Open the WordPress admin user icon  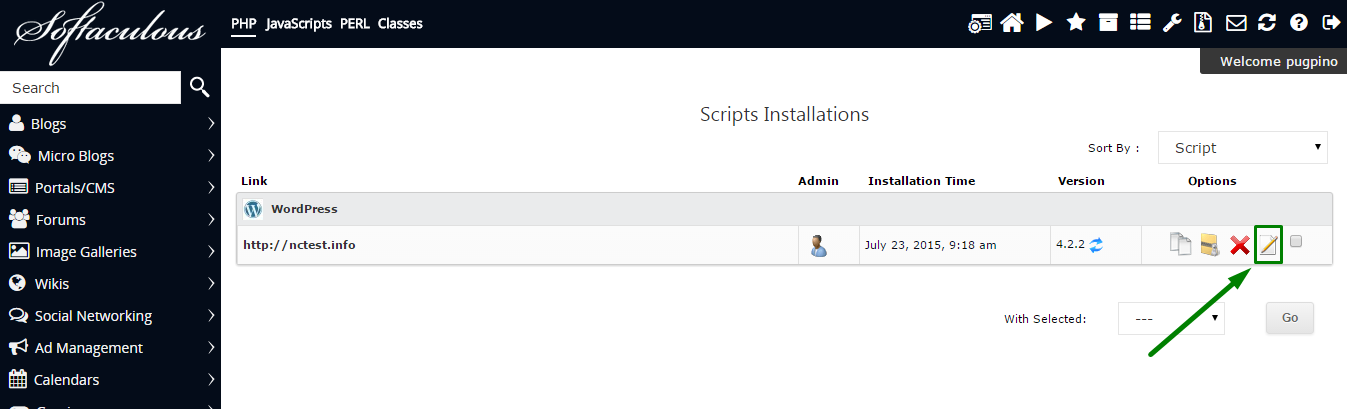819,245
